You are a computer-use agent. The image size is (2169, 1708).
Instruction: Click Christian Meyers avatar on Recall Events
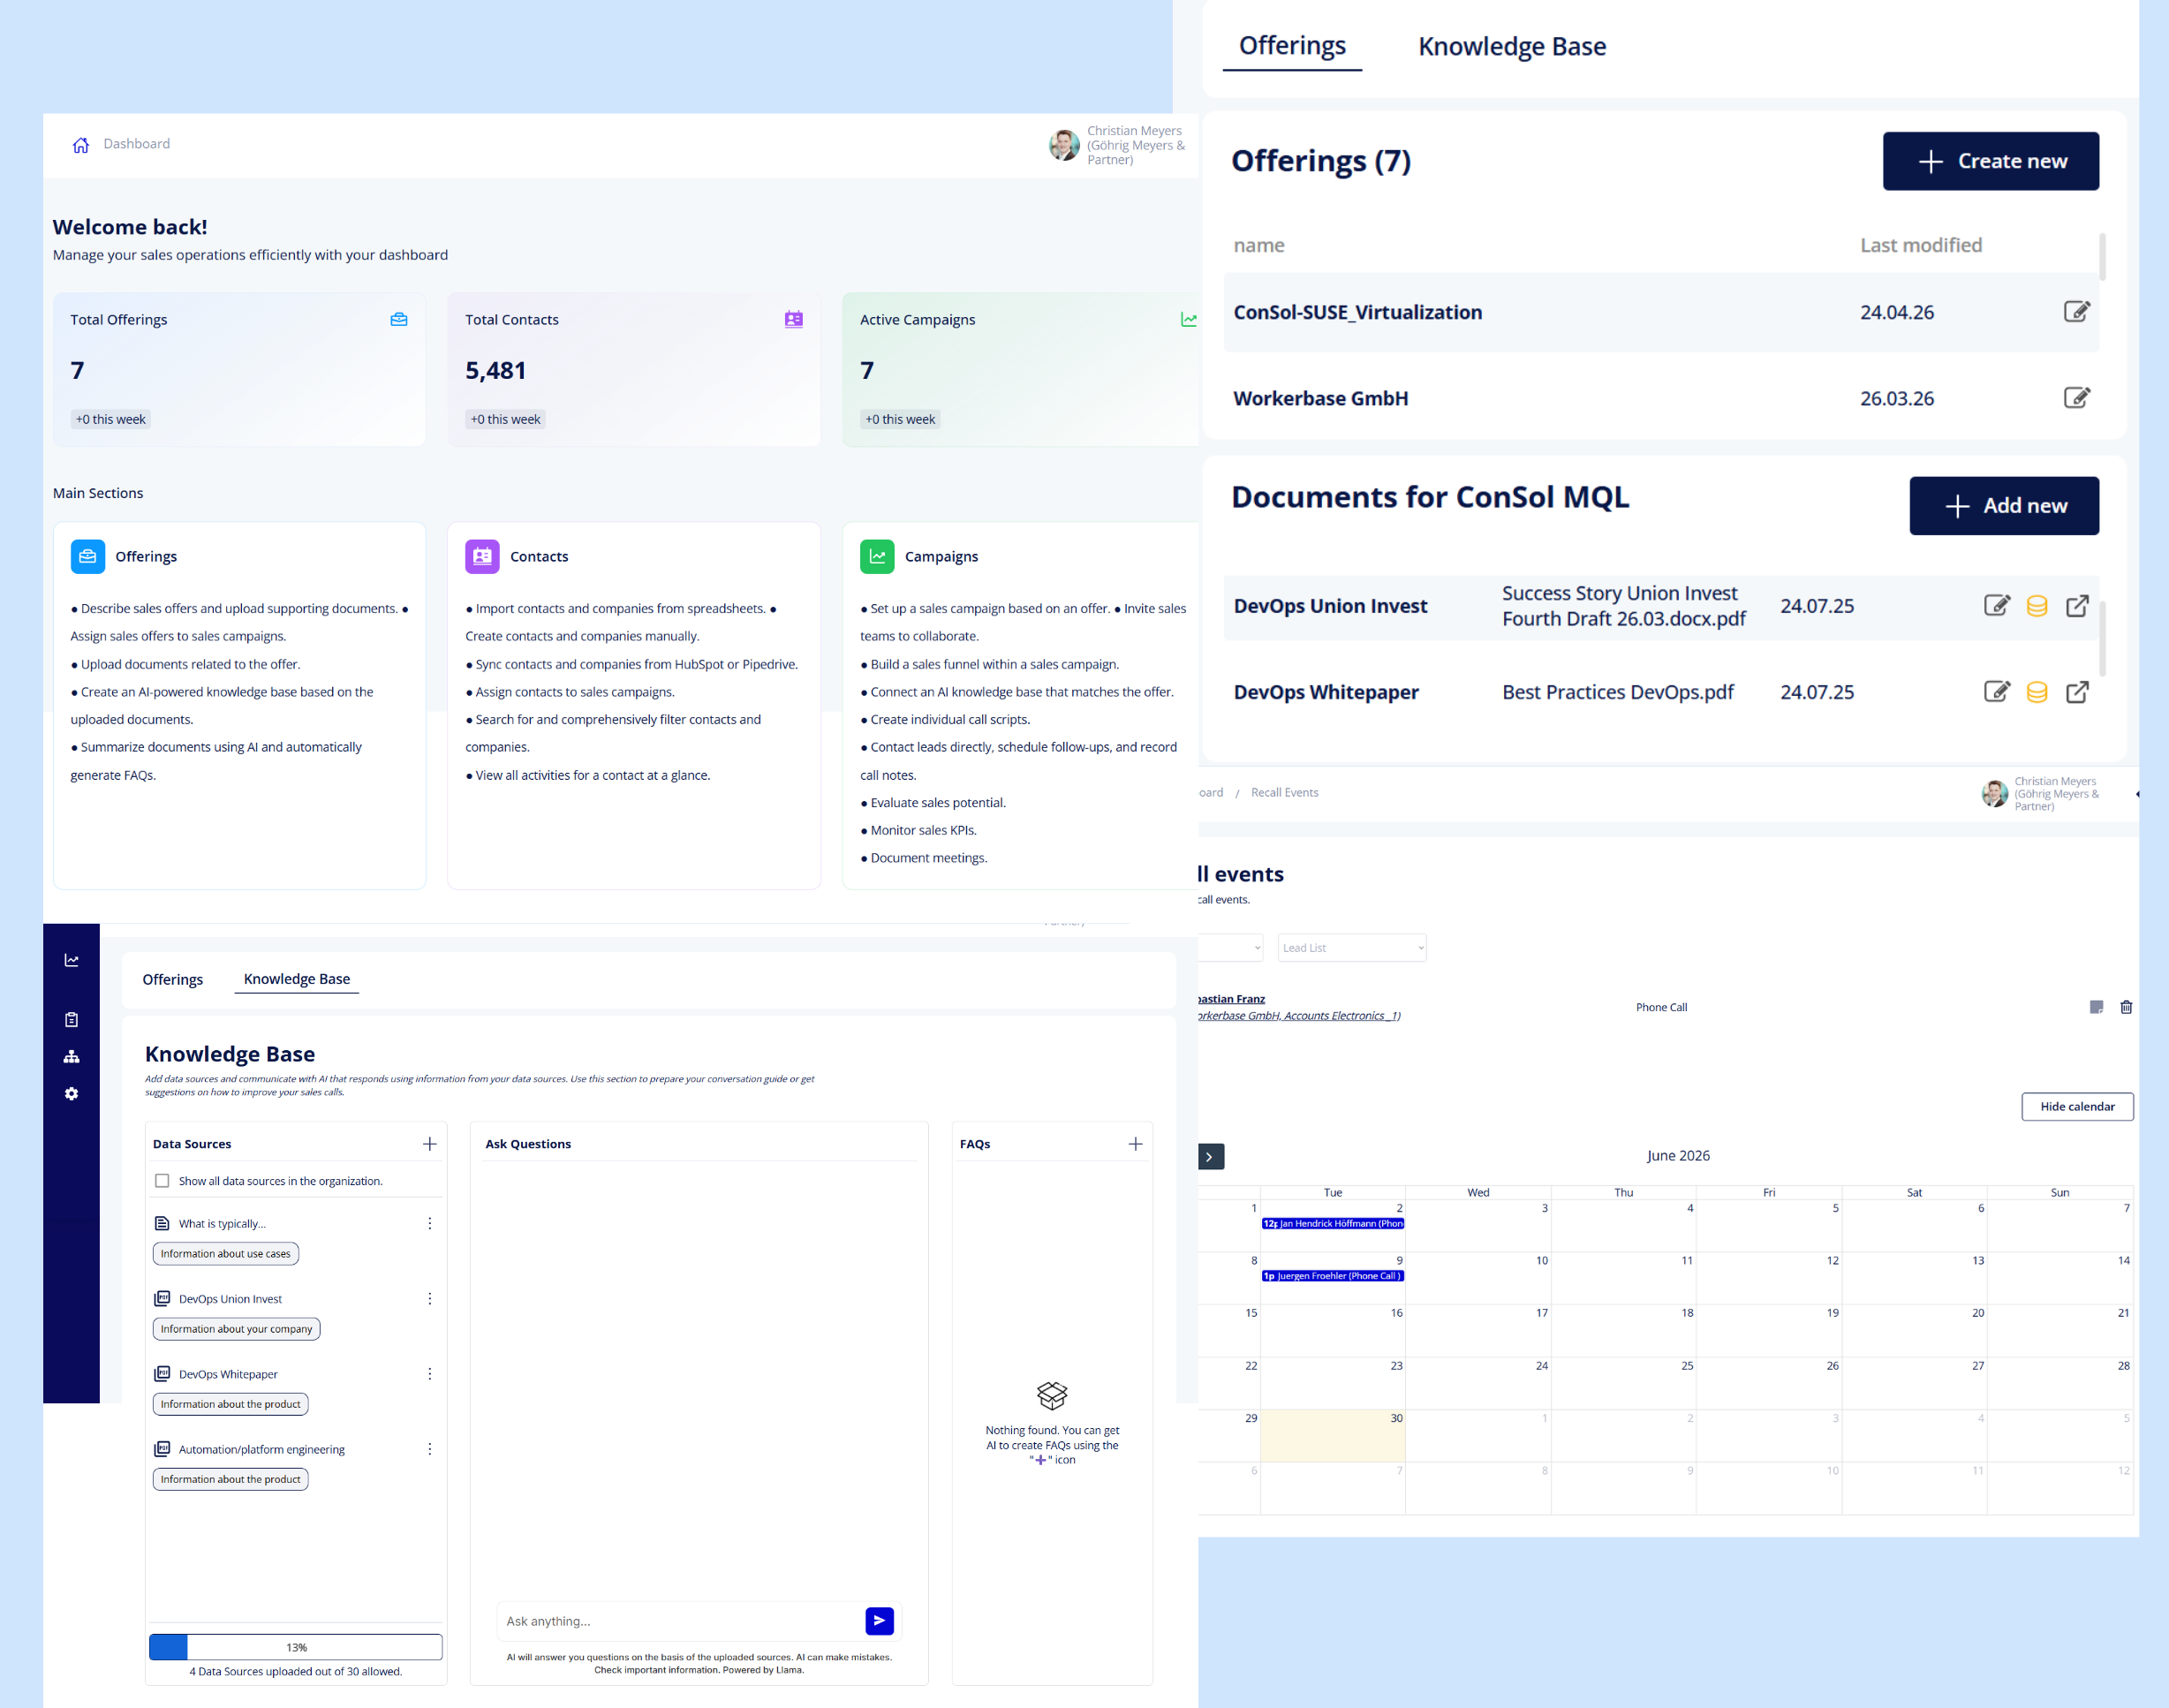[x=1994, y=793]
